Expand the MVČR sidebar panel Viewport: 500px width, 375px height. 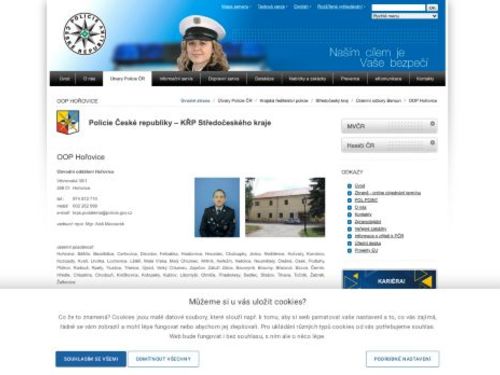pos(389,126)
